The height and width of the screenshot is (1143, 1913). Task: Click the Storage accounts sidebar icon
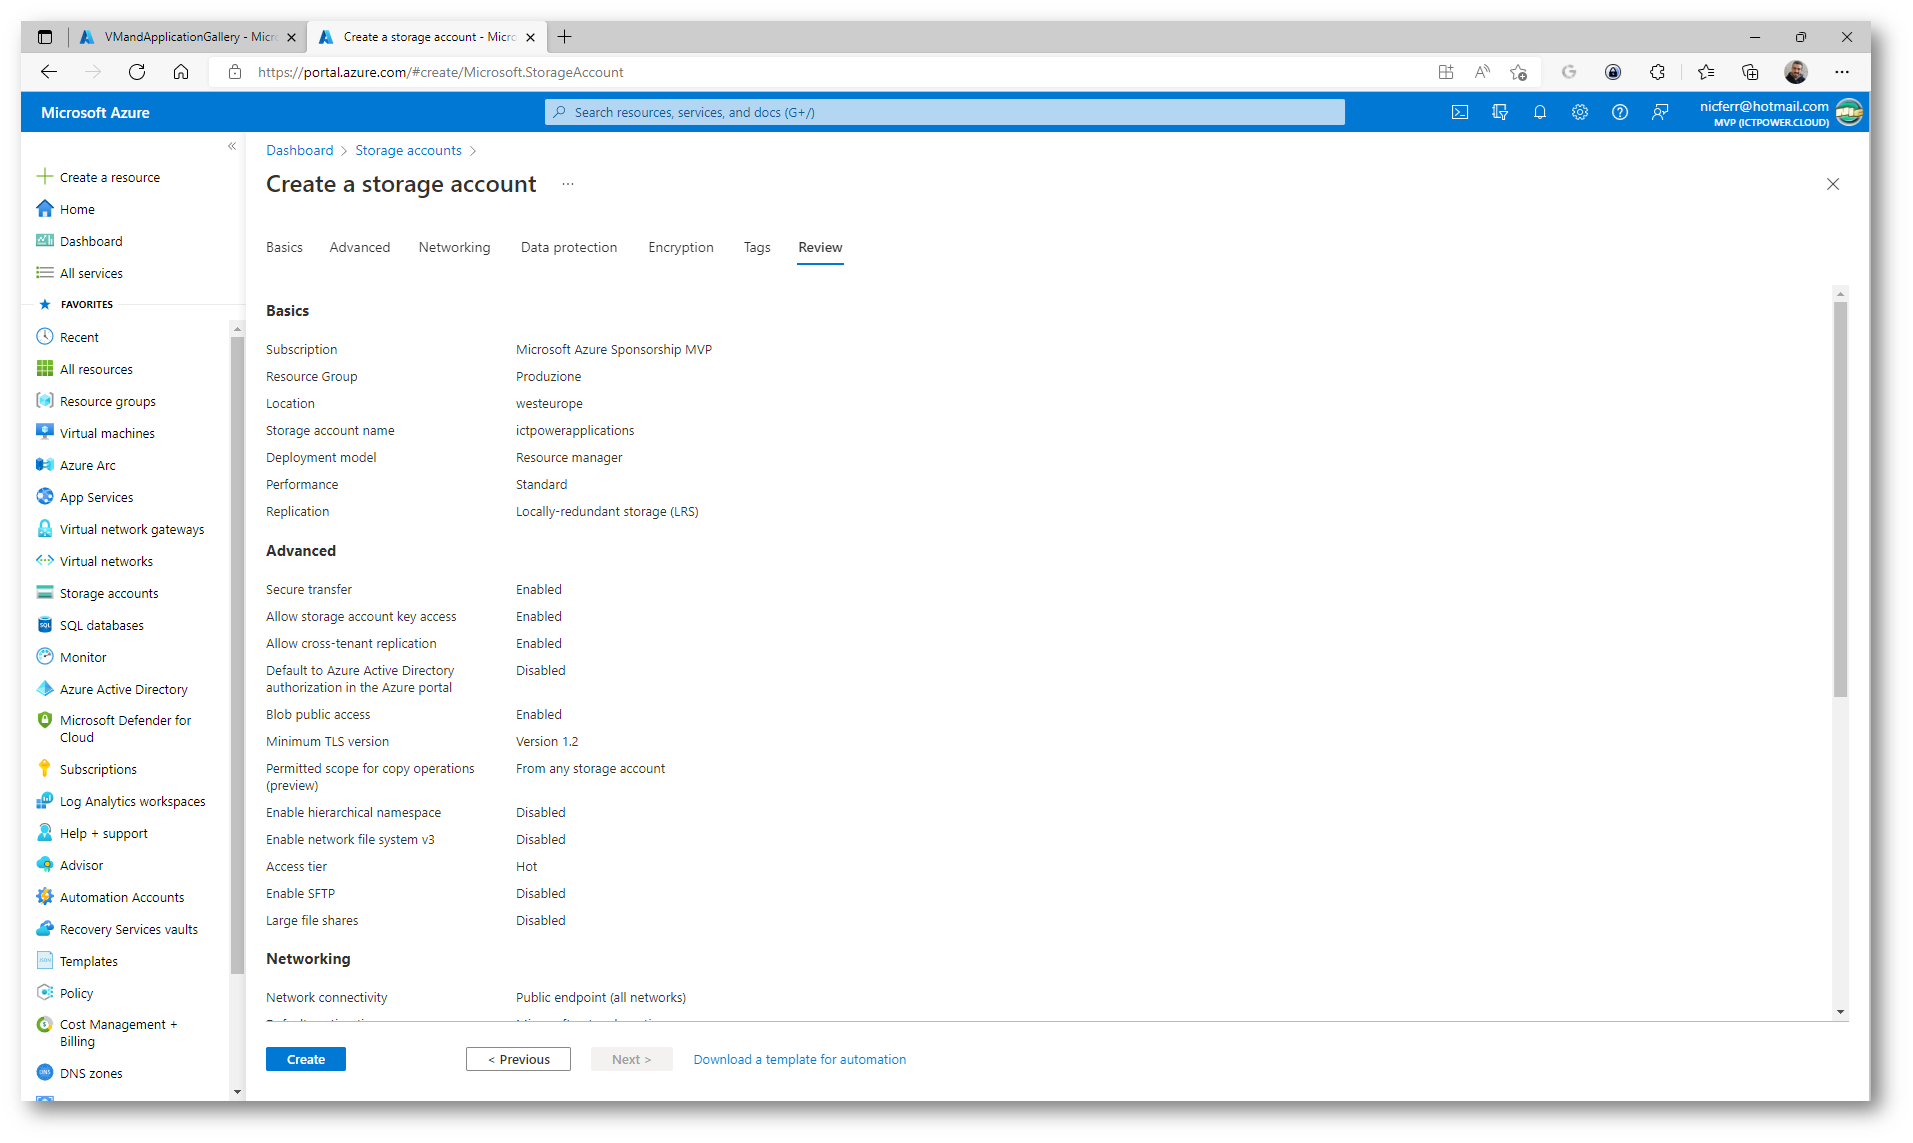coord(45,593)
